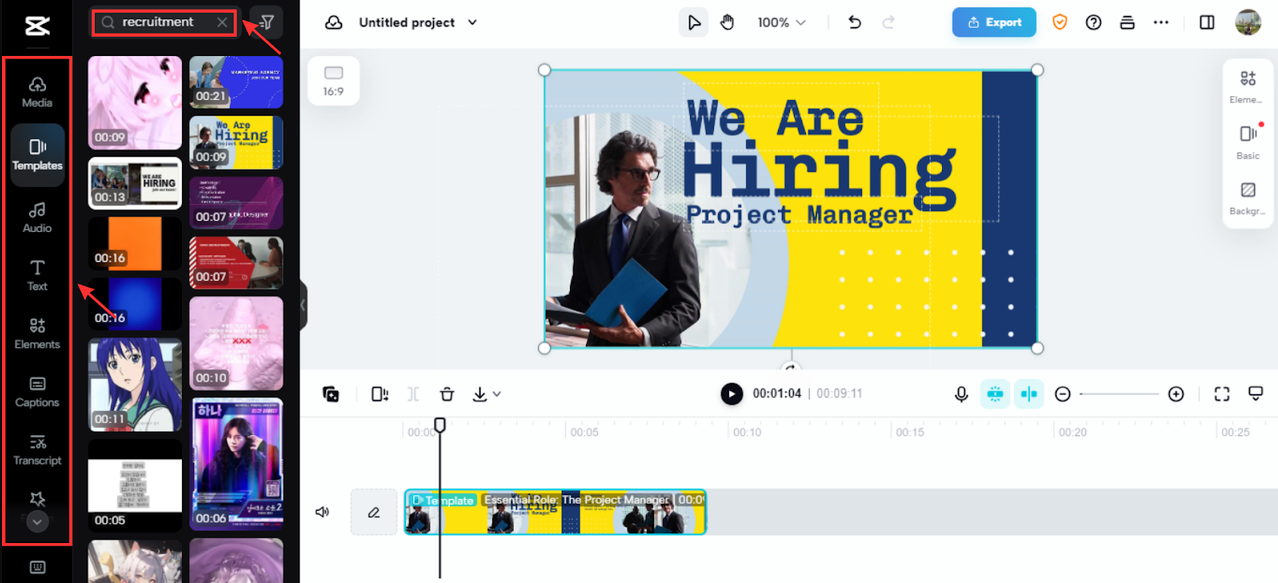Open the user profile avatar
Image resolution: width=1278 pixels, height=583 pixels.
1248,22
